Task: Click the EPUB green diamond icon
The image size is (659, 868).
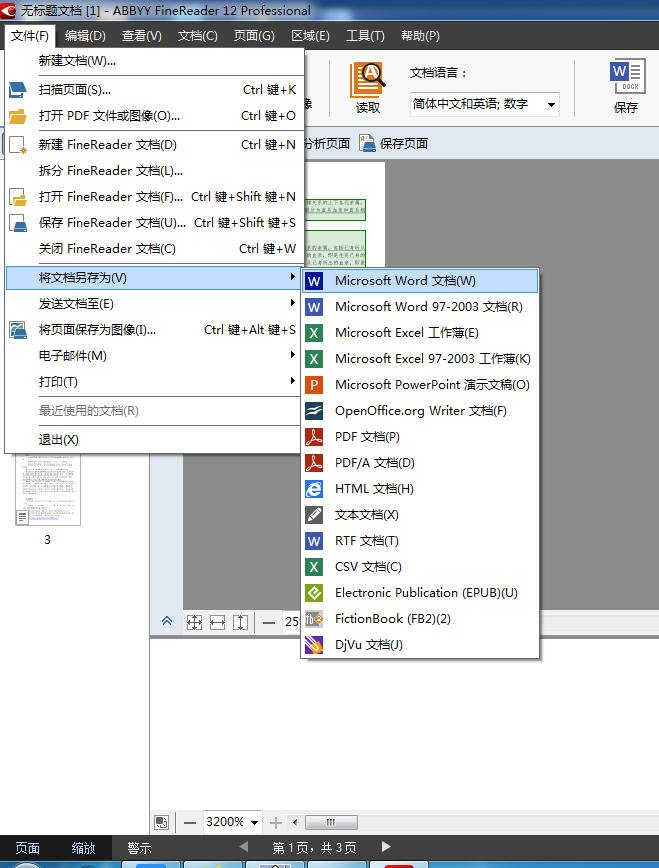Action: coord(314,593)
